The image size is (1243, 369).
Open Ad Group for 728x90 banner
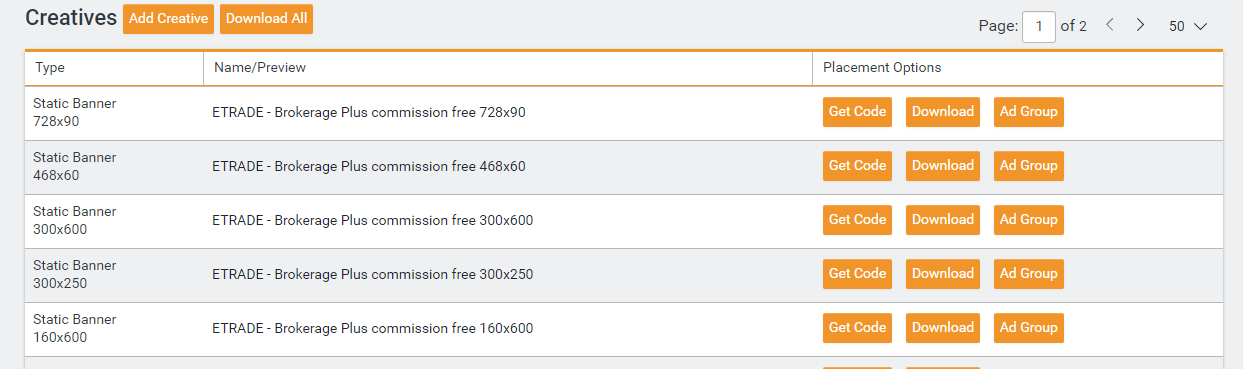point(1029,112)
